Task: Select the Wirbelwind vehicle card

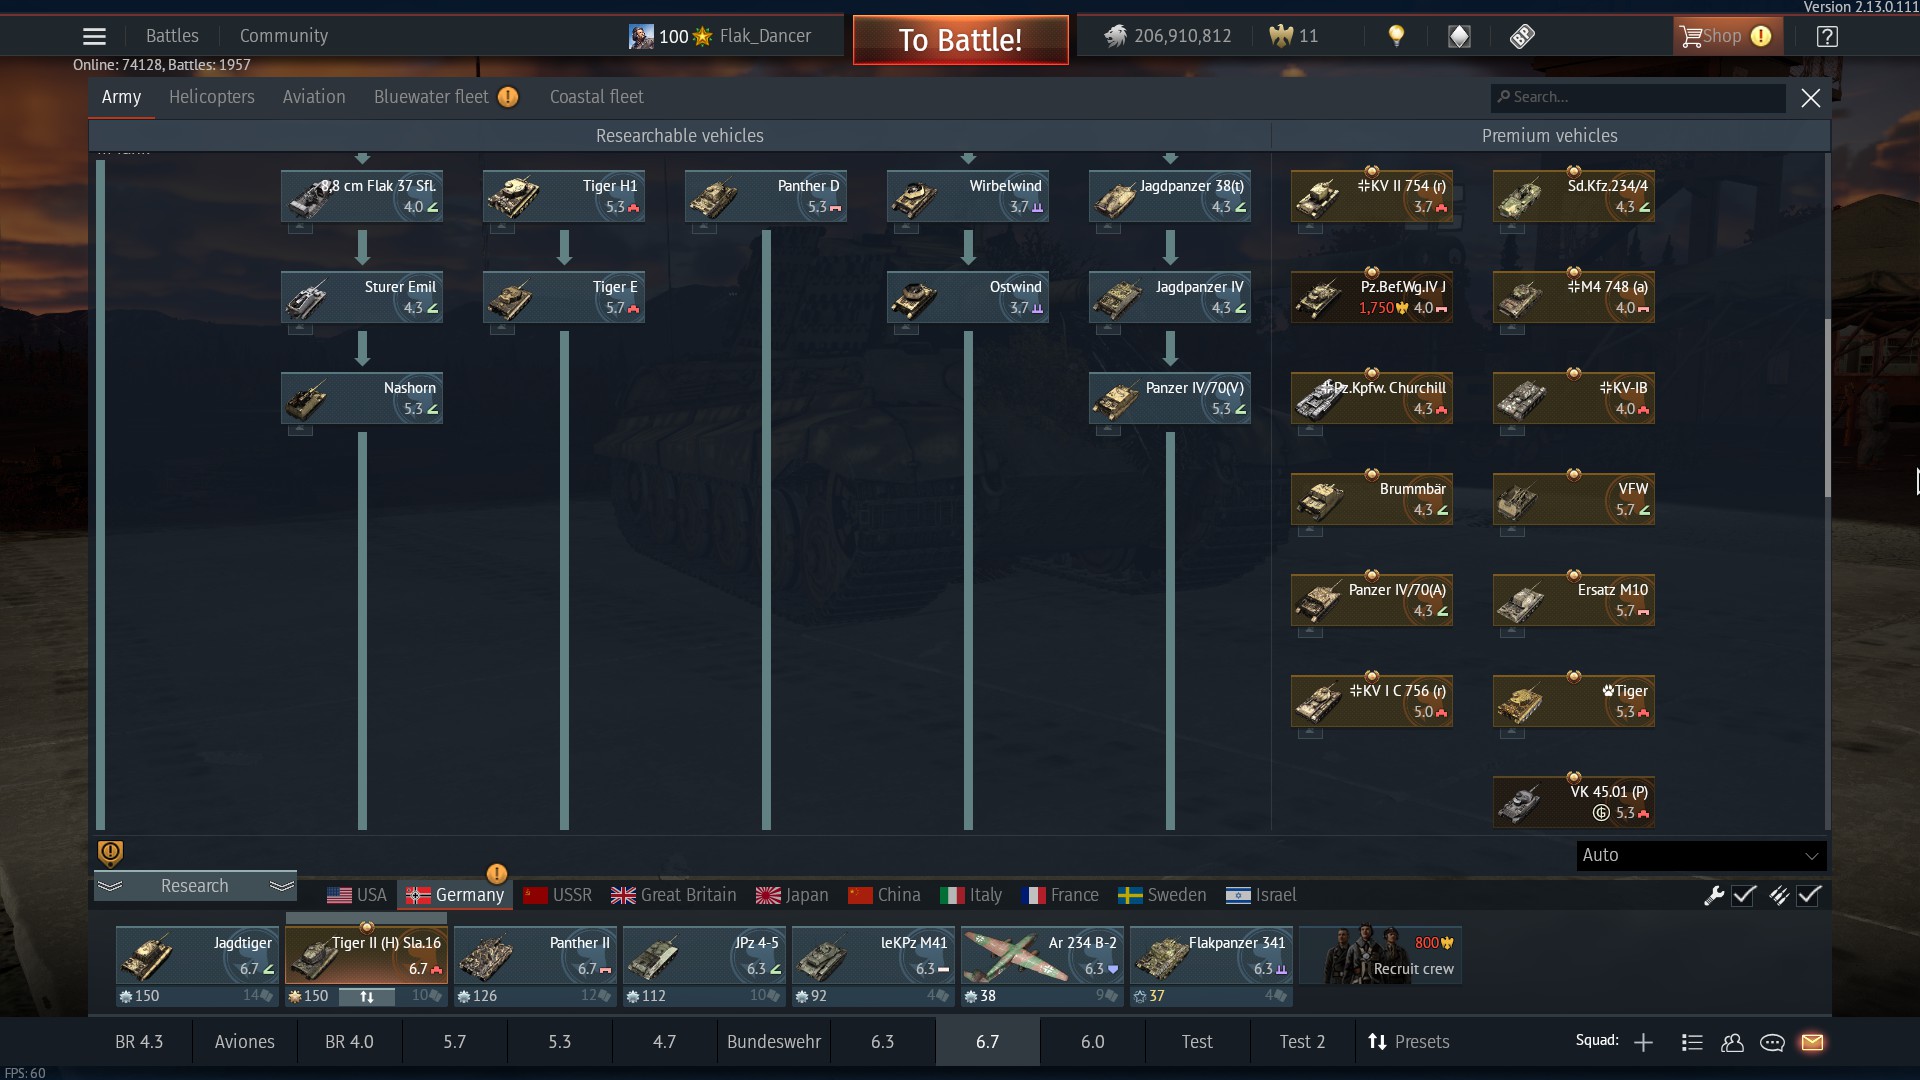Action: (968, 196)
